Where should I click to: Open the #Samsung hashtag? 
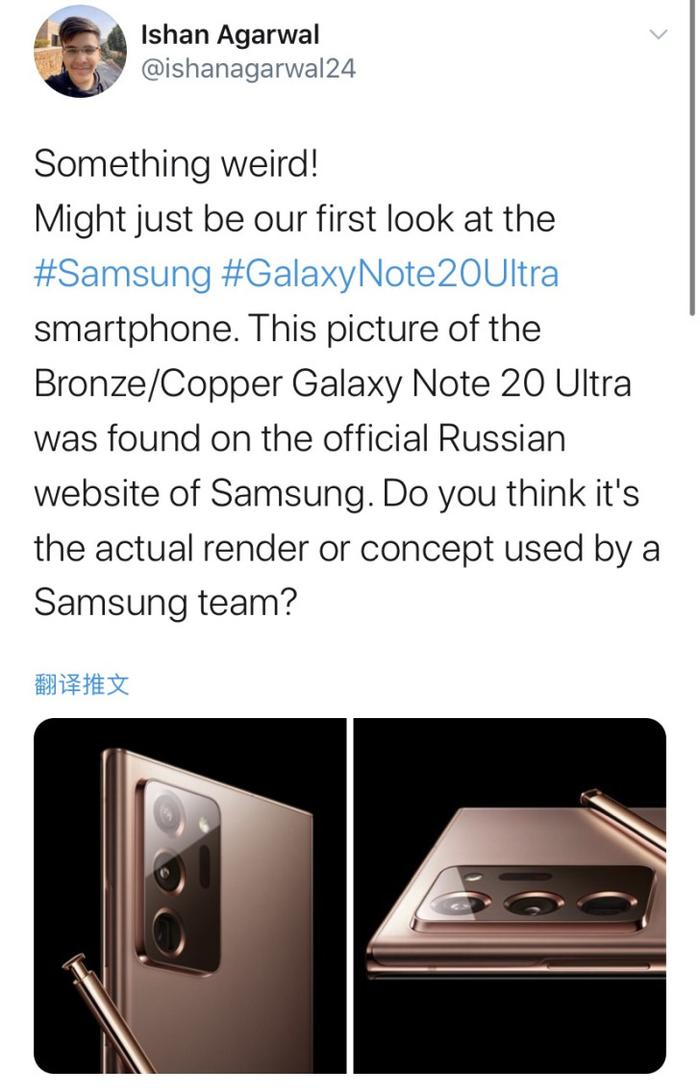(x=122, y=273)
